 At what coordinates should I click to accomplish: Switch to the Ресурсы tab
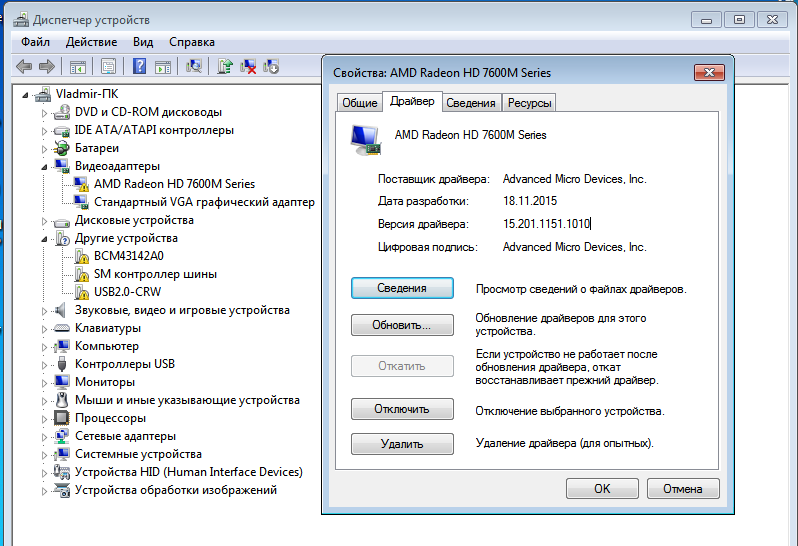529,103
